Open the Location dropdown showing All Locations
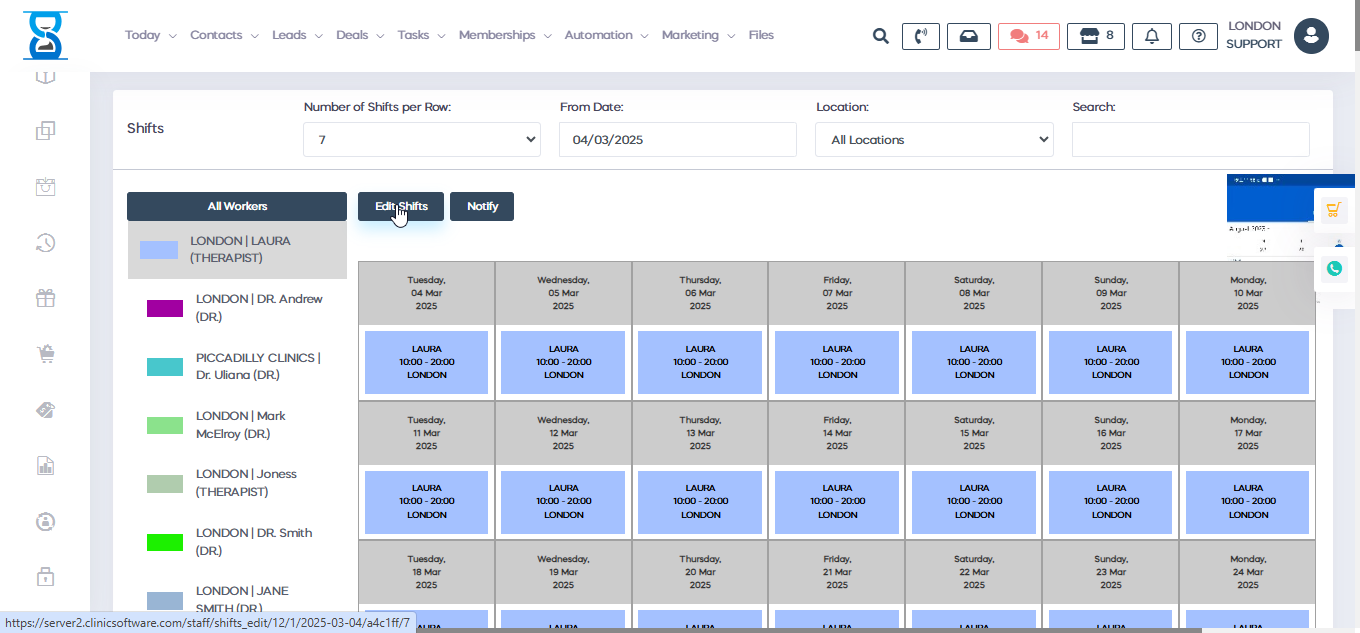 tap(934, 140)
